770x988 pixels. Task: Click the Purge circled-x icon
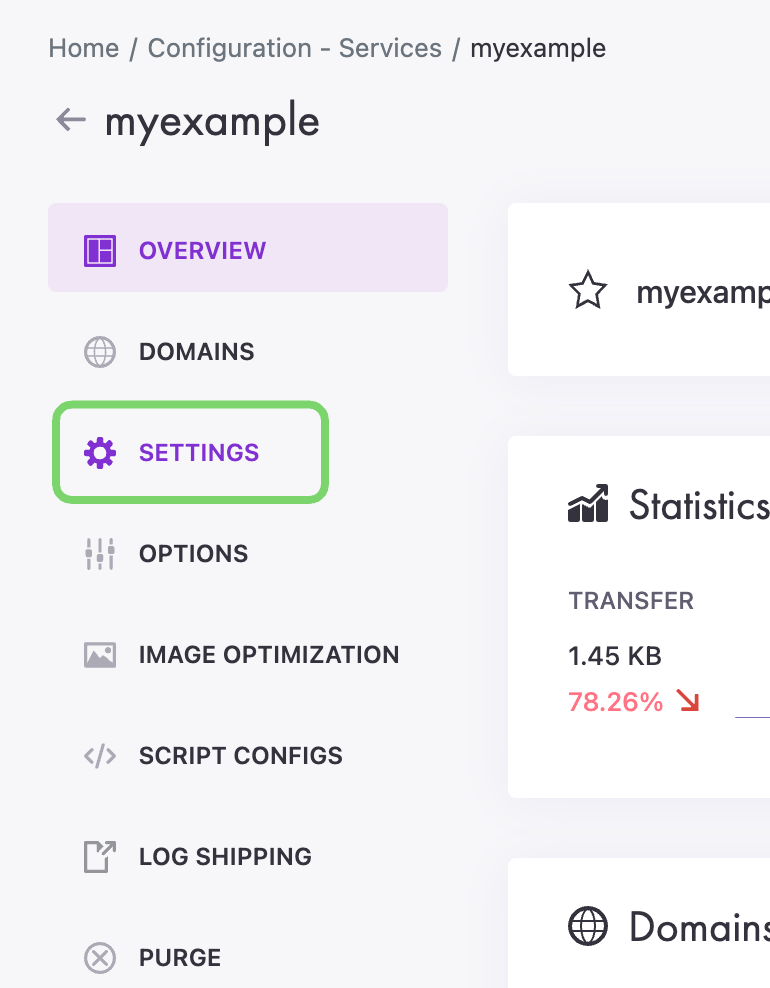point(100,958)
